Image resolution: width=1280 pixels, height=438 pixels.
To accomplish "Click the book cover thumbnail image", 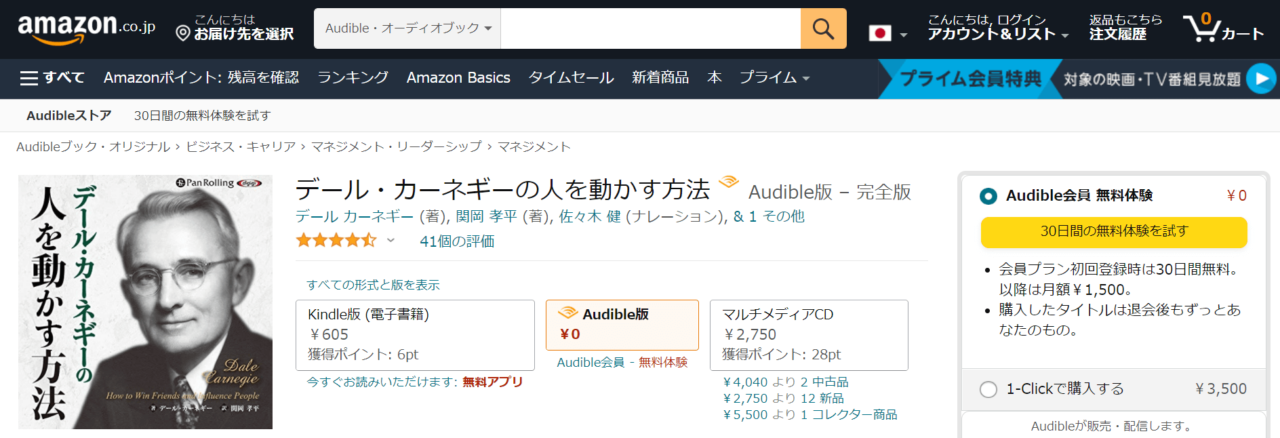I will click(x=146, y=302).
